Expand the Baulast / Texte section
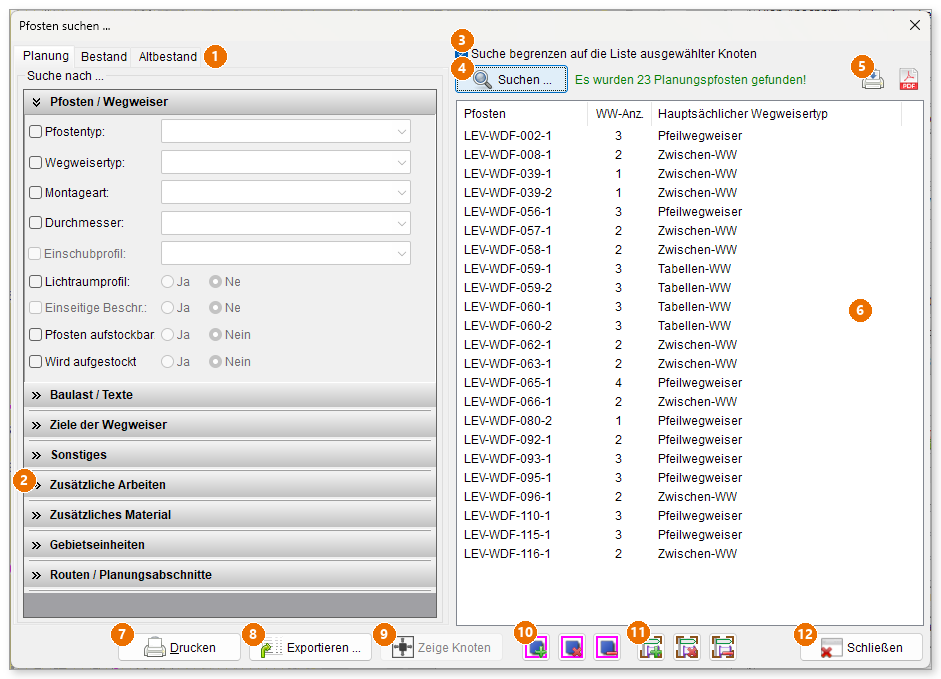941x679 pixels. click(x=230, y=395)
